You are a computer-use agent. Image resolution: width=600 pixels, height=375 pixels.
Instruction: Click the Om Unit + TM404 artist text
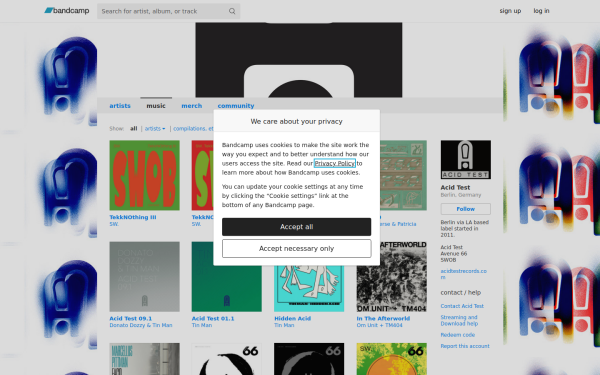pyautogui.click(x=379, y=326)
